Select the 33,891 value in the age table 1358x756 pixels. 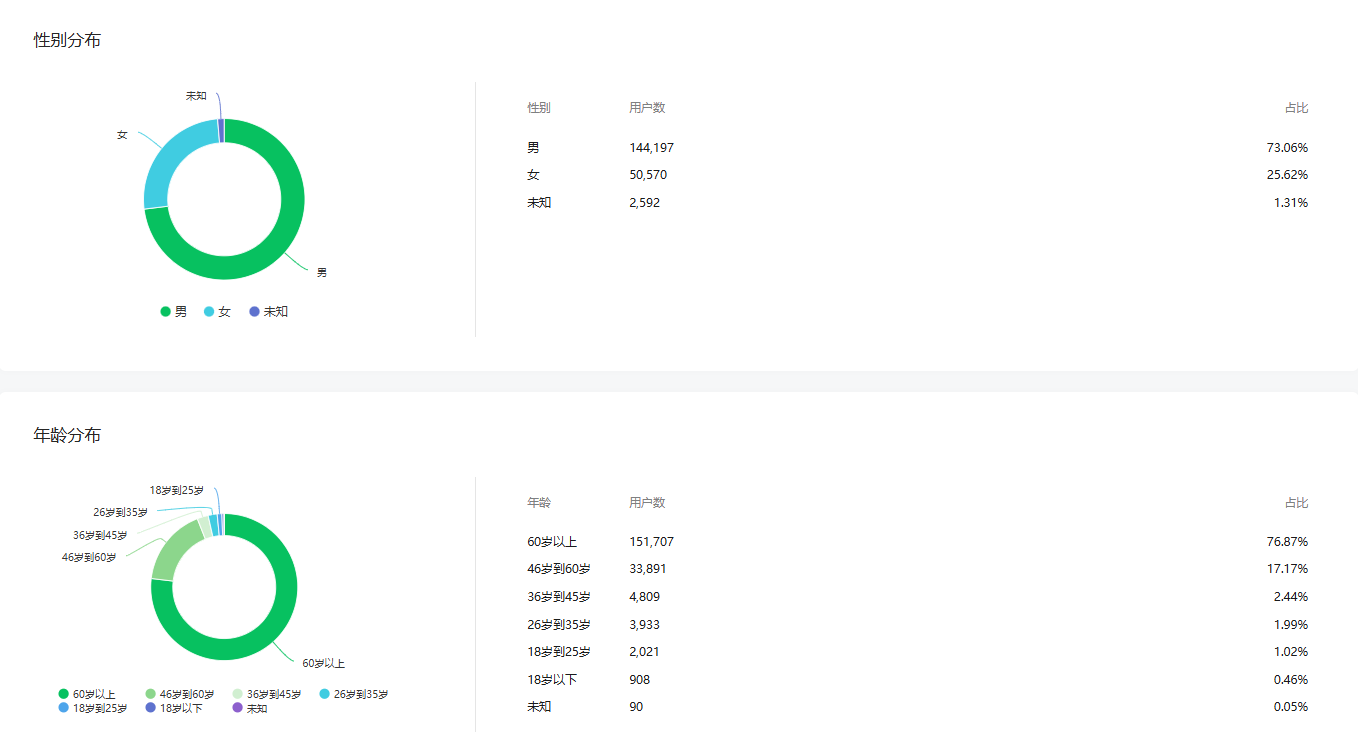point(647,569)
